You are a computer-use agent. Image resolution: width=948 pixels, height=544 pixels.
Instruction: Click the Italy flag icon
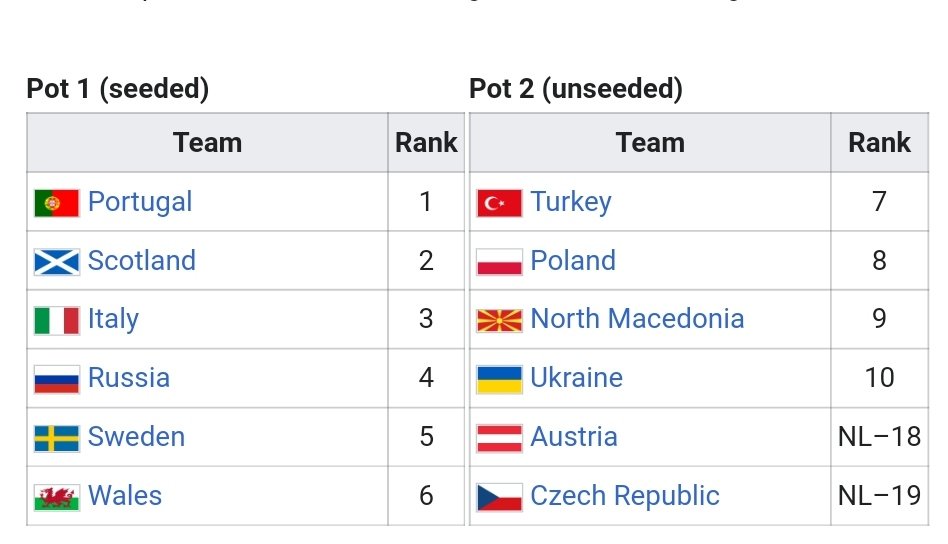pos(57,320)
